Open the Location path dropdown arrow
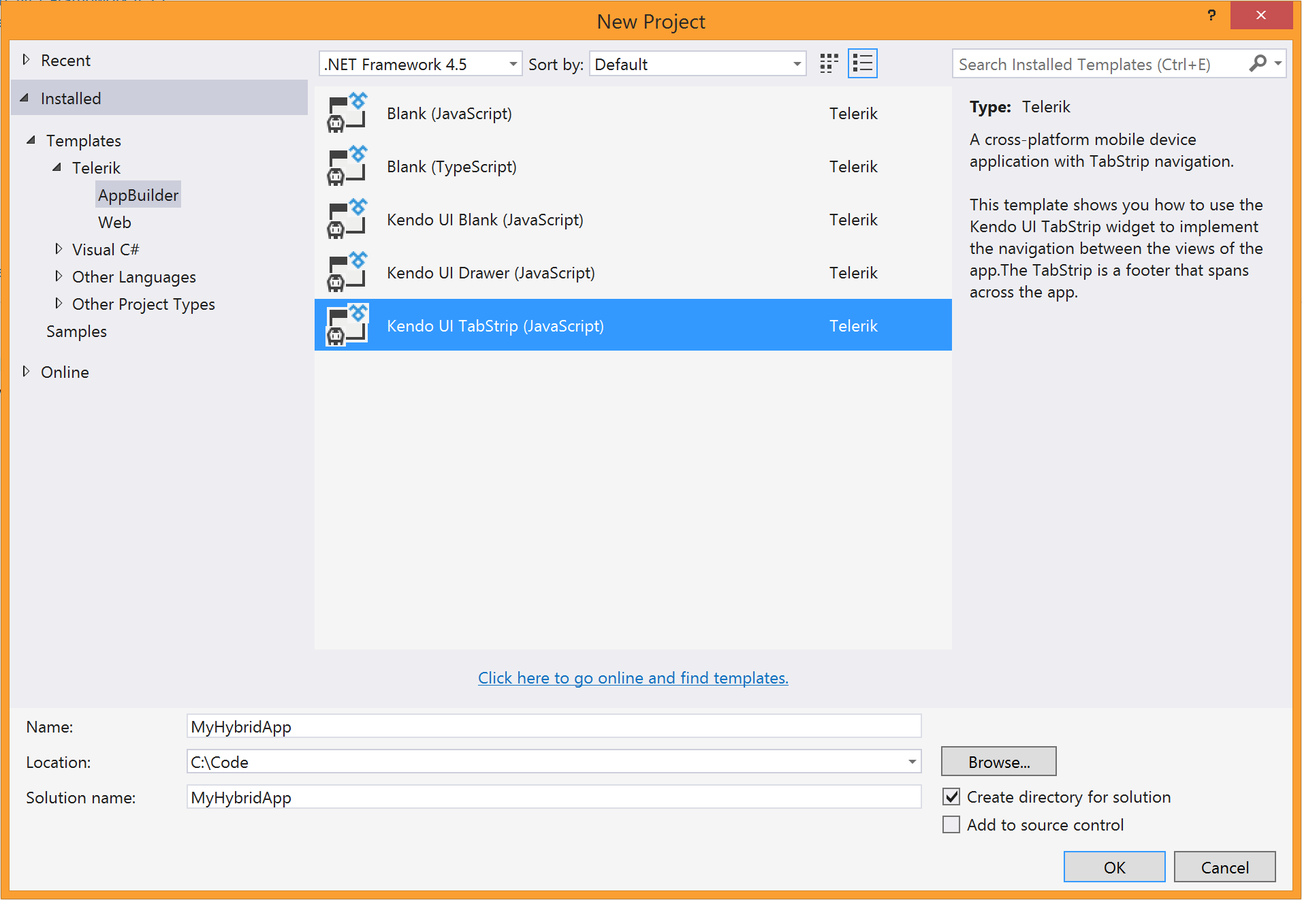Screen dimensions: 1302x900 912,762
